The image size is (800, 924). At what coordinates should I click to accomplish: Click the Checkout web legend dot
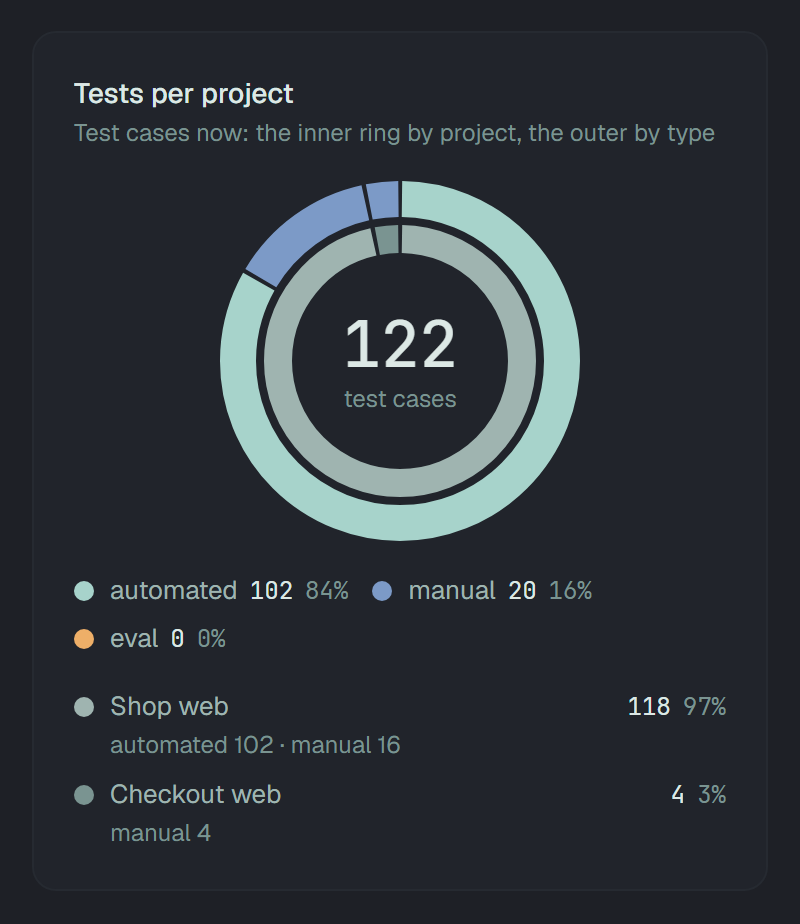84,794
